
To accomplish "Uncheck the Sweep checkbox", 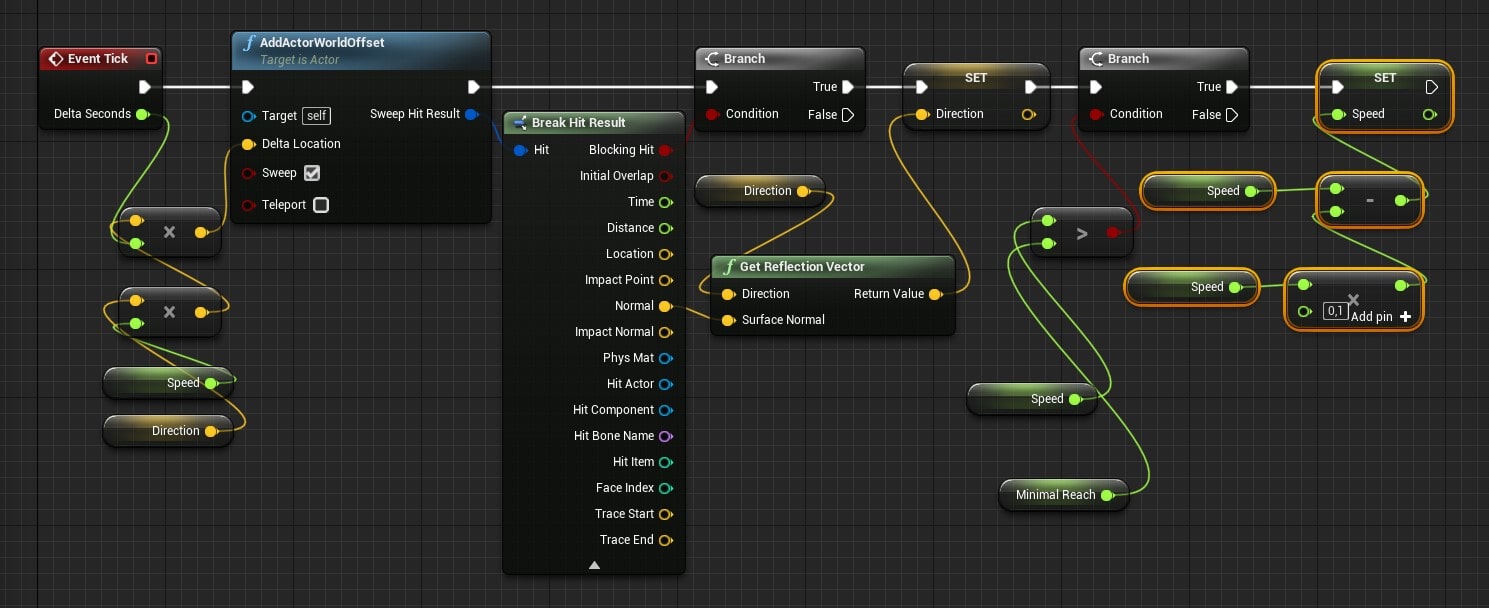I will [312, 173].
